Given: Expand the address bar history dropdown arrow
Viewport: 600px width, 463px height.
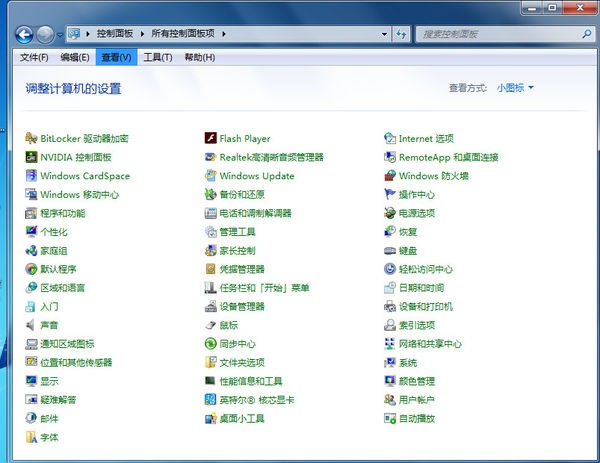Looking at the screenshot, I should 382,35.
